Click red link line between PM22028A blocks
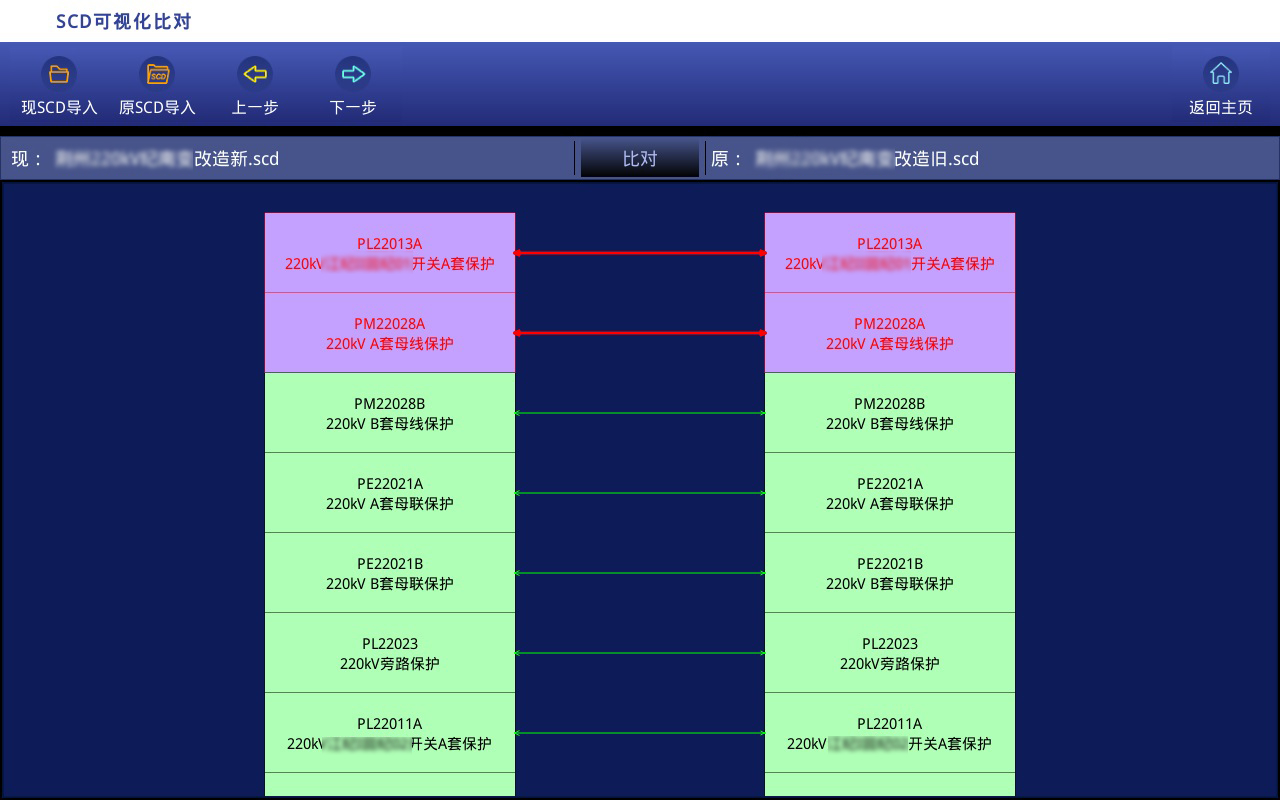1280x800 pixels. (640, 333)
